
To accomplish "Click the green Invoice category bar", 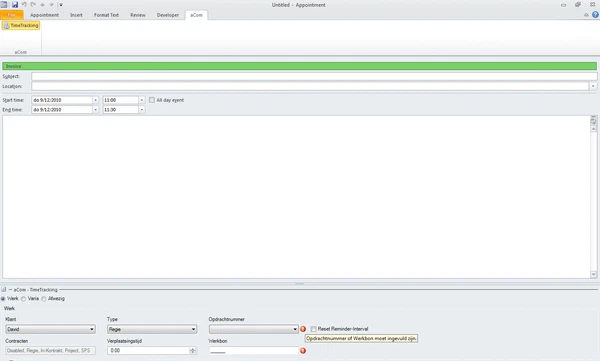I will pyautogui.click(x=299, y=66).
